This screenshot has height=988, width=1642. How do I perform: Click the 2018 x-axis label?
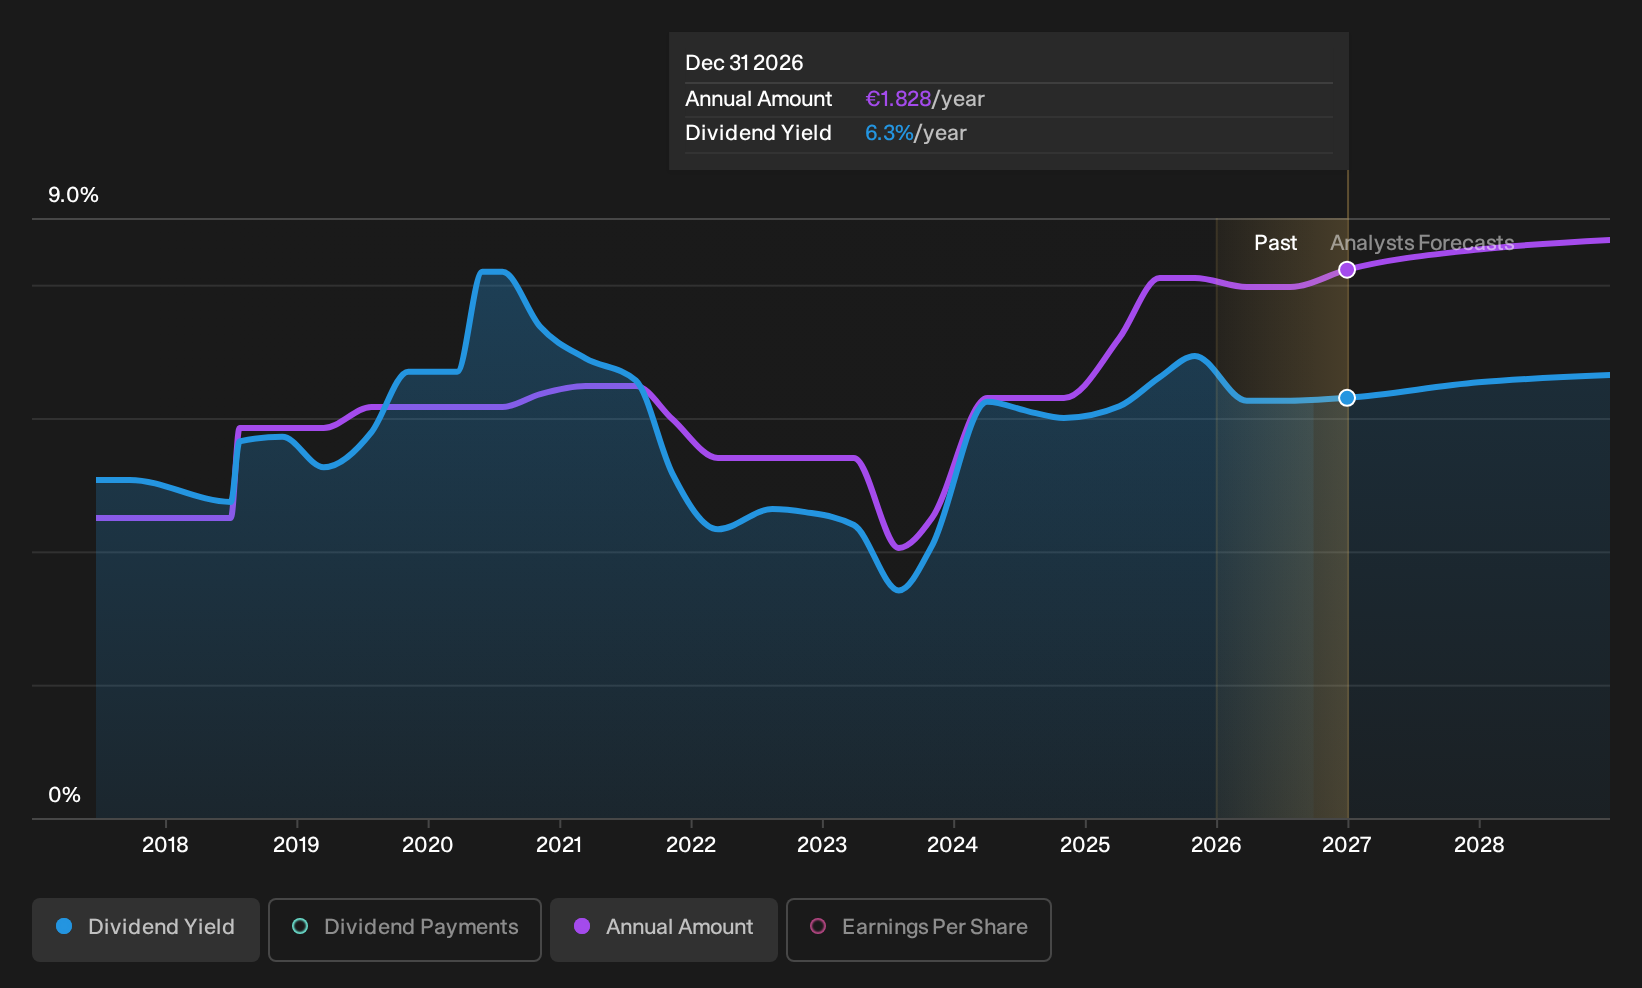tap(165, 845)
